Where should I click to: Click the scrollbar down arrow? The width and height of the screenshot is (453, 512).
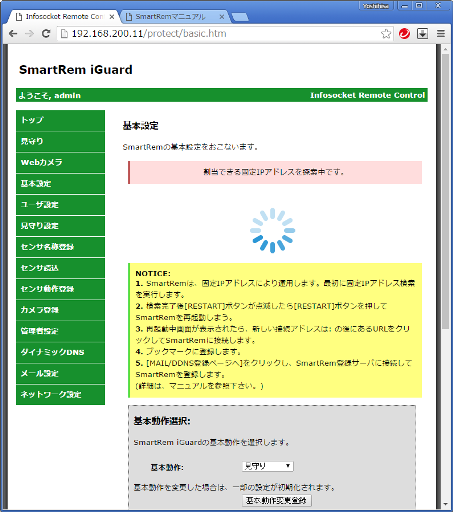coord(445,504)
